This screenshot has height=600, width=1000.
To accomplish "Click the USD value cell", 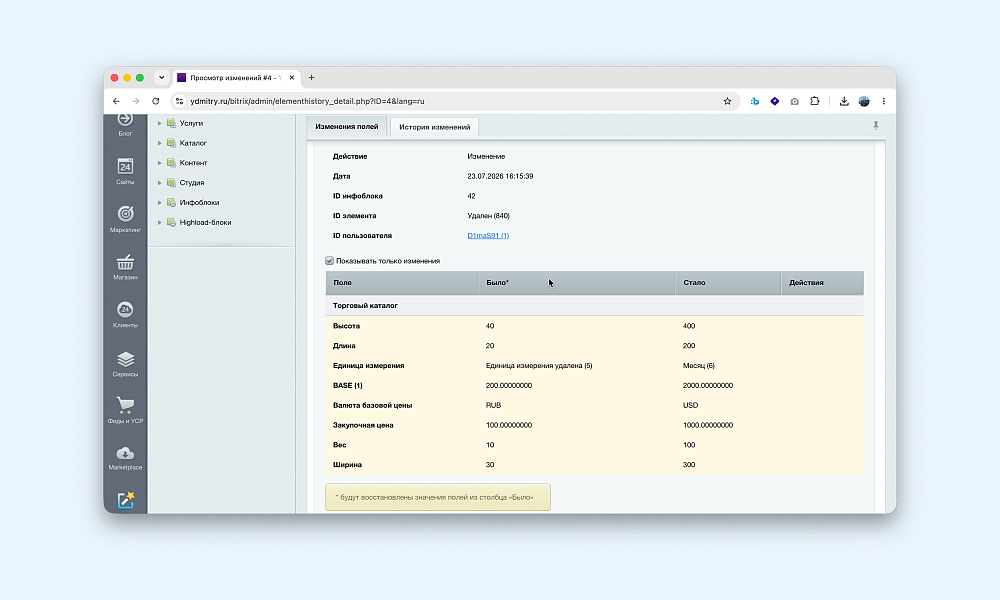I will click(x=690, y=405).
